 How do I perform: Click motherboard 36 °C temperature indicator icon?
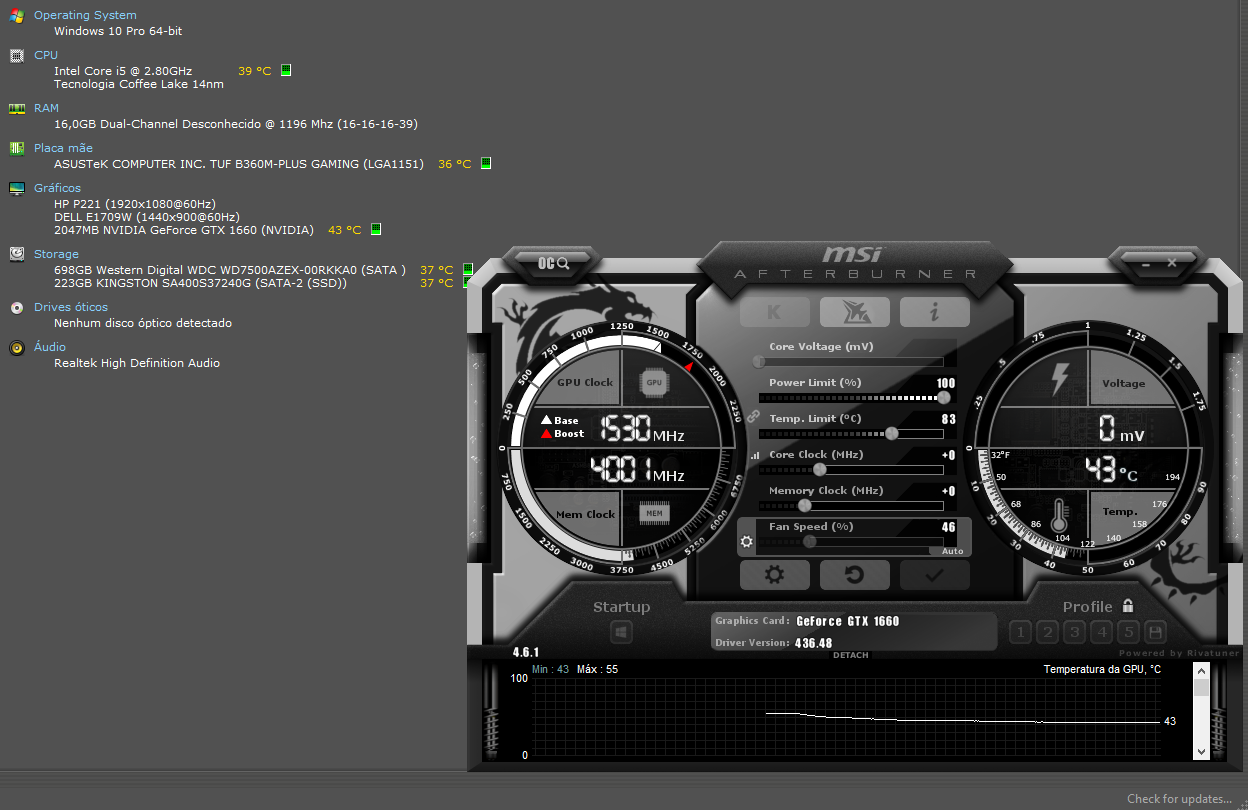coord(486,163)
